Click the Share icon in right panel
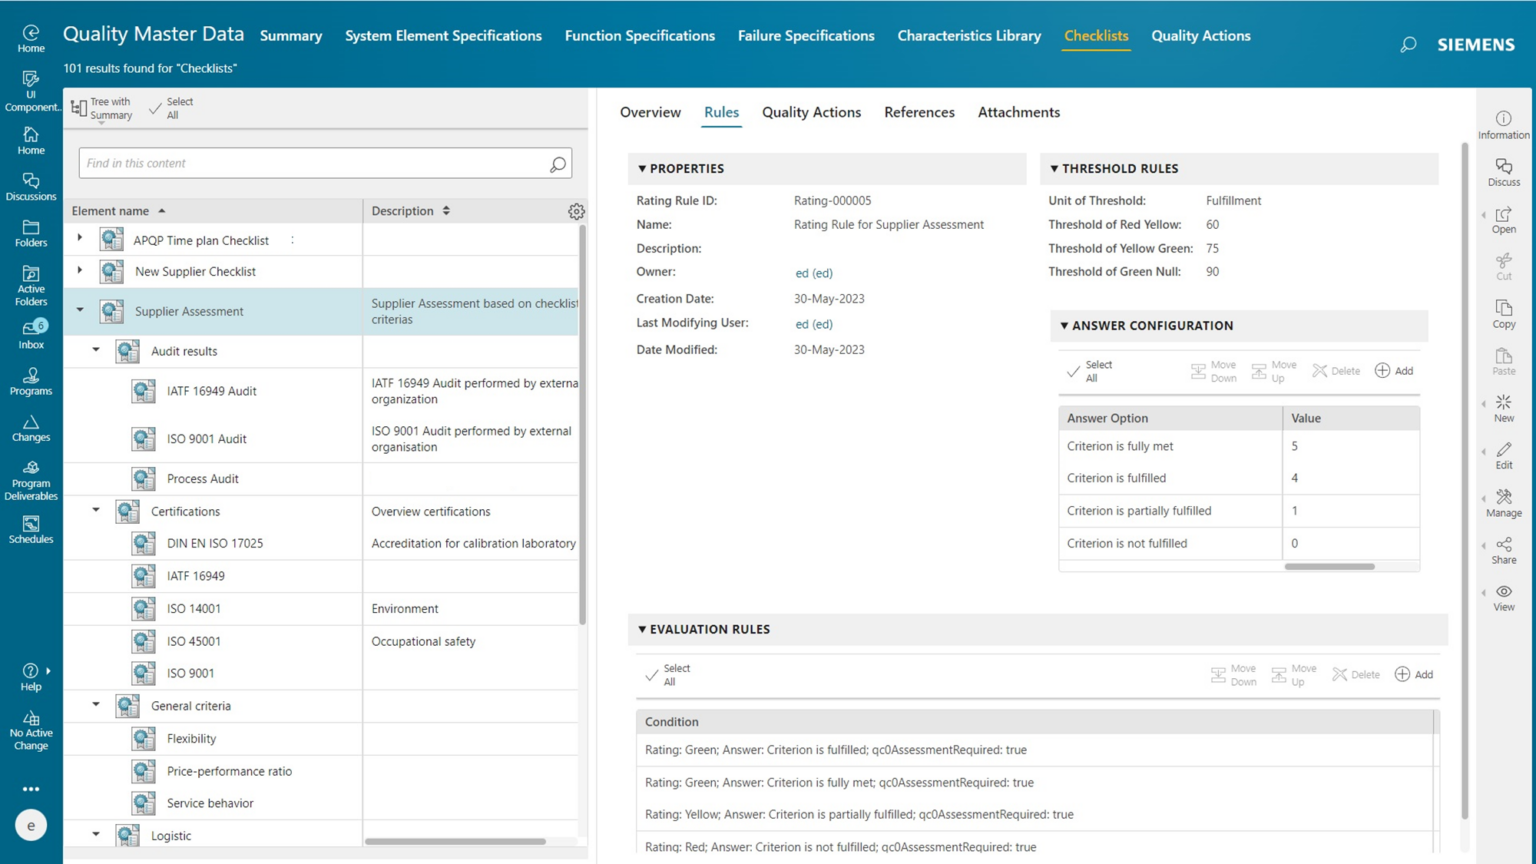Screen dimensions: 1536x864 (x=1504, y=546)
